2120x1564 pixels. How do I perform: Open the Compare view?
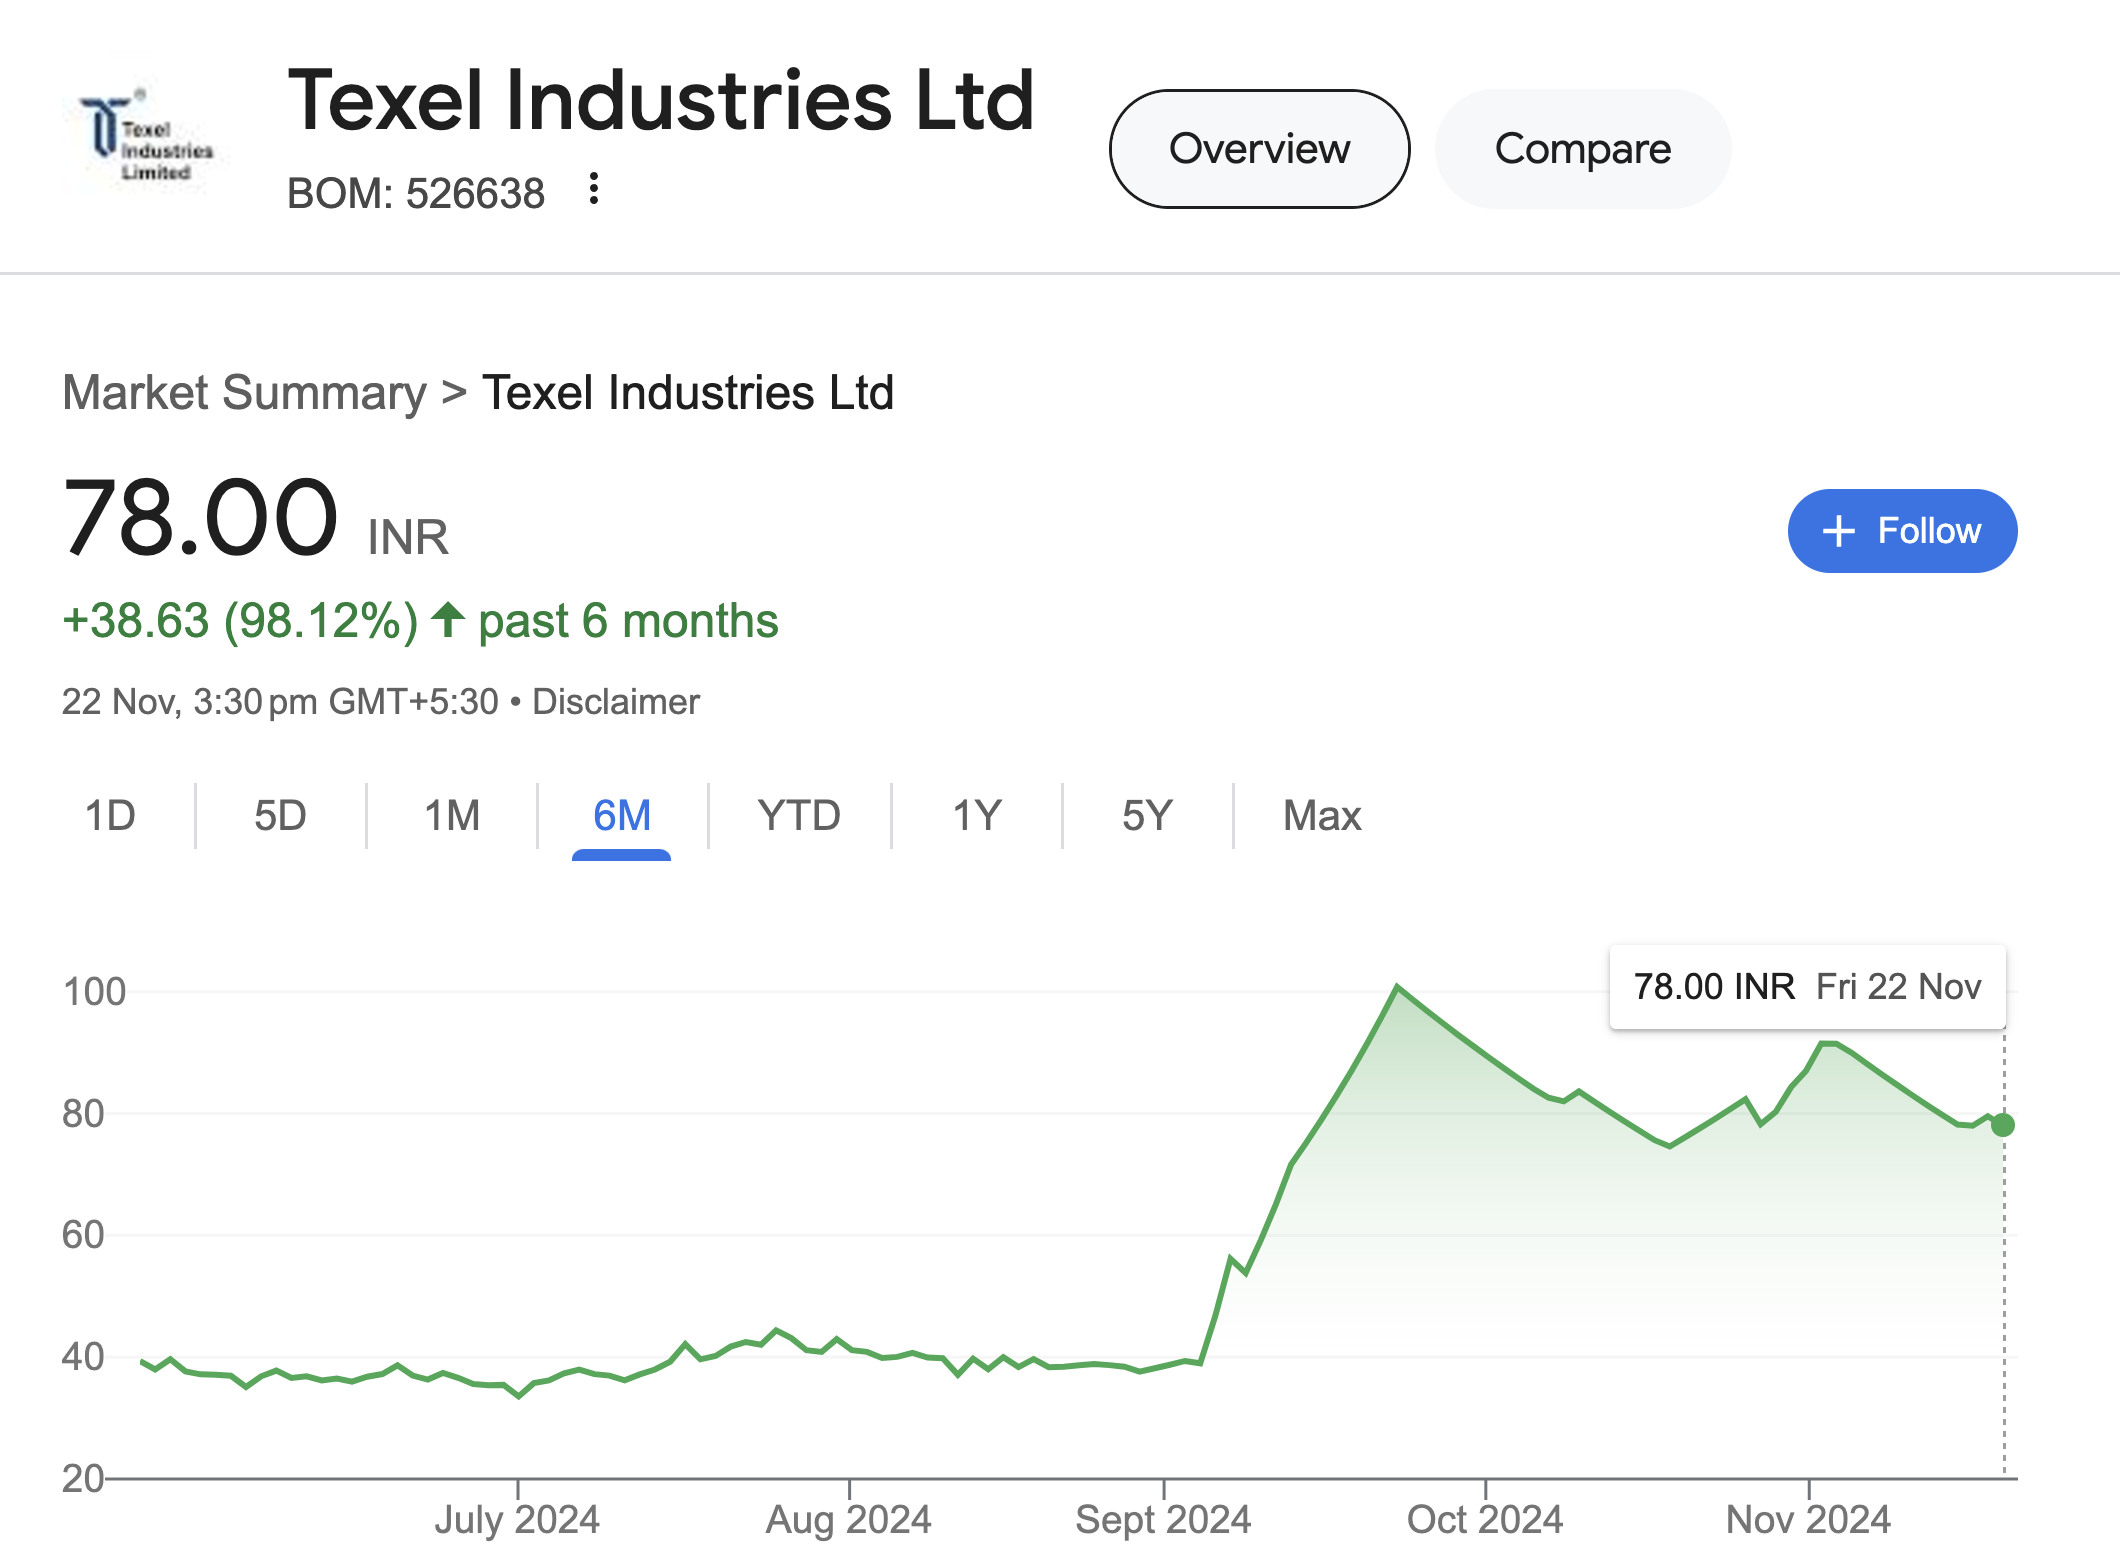point(1582,149)
